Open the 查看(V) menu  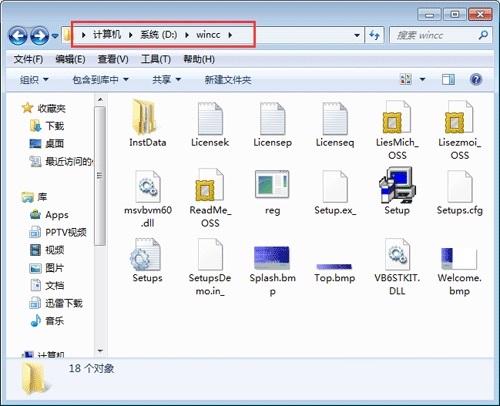tap(113, 59)
